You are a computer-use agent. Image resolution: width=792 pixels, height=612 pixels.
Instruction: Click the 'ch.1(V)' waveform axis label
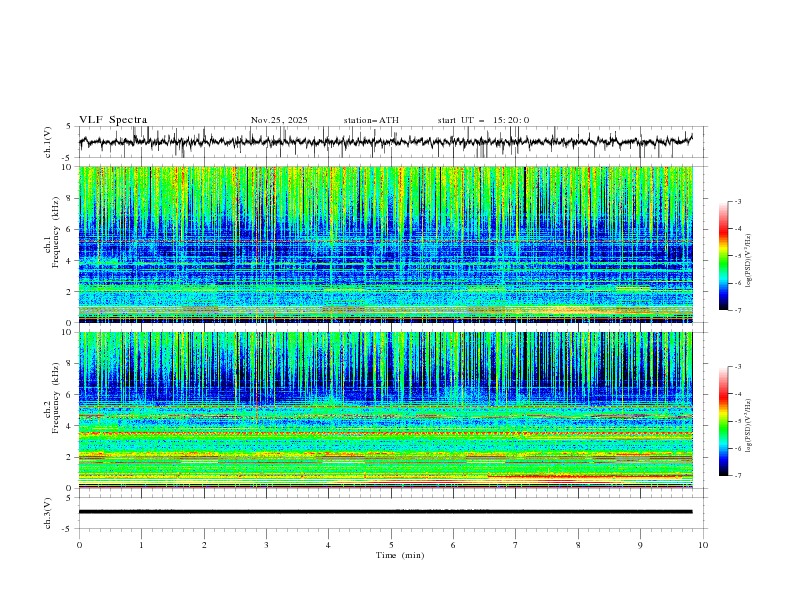(x=48, y=142)
